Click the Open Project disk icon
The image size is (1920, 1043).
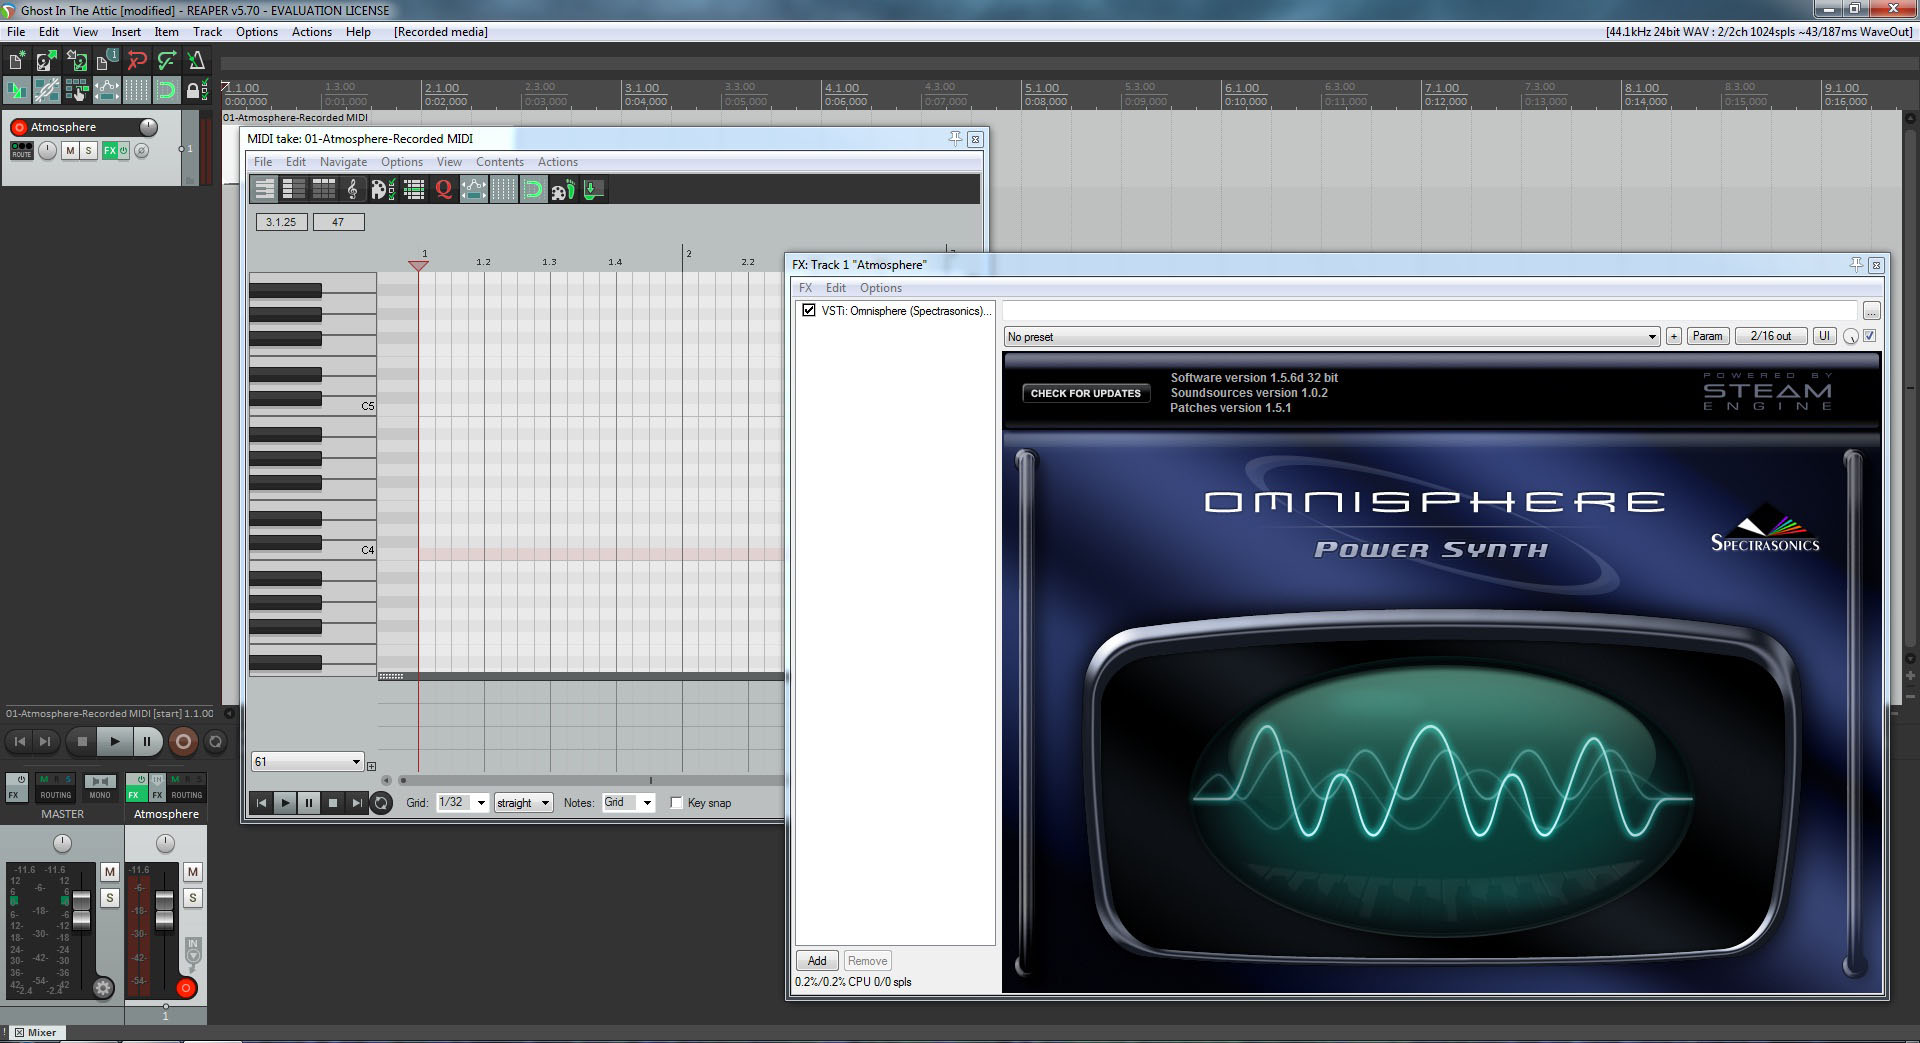pos(46,61)
